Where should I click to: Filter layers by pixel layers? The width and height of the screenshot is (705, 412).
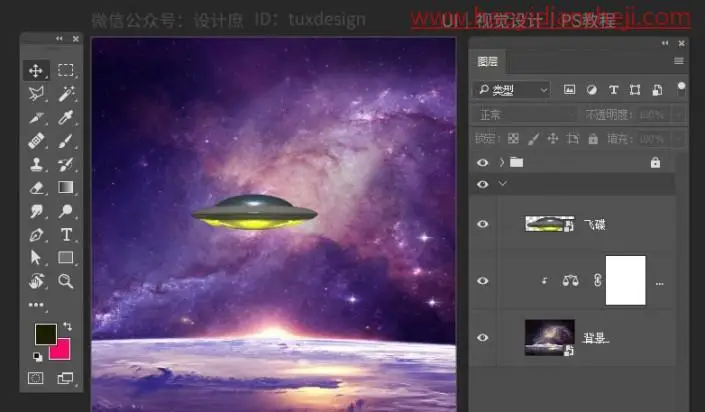[569, 90]
